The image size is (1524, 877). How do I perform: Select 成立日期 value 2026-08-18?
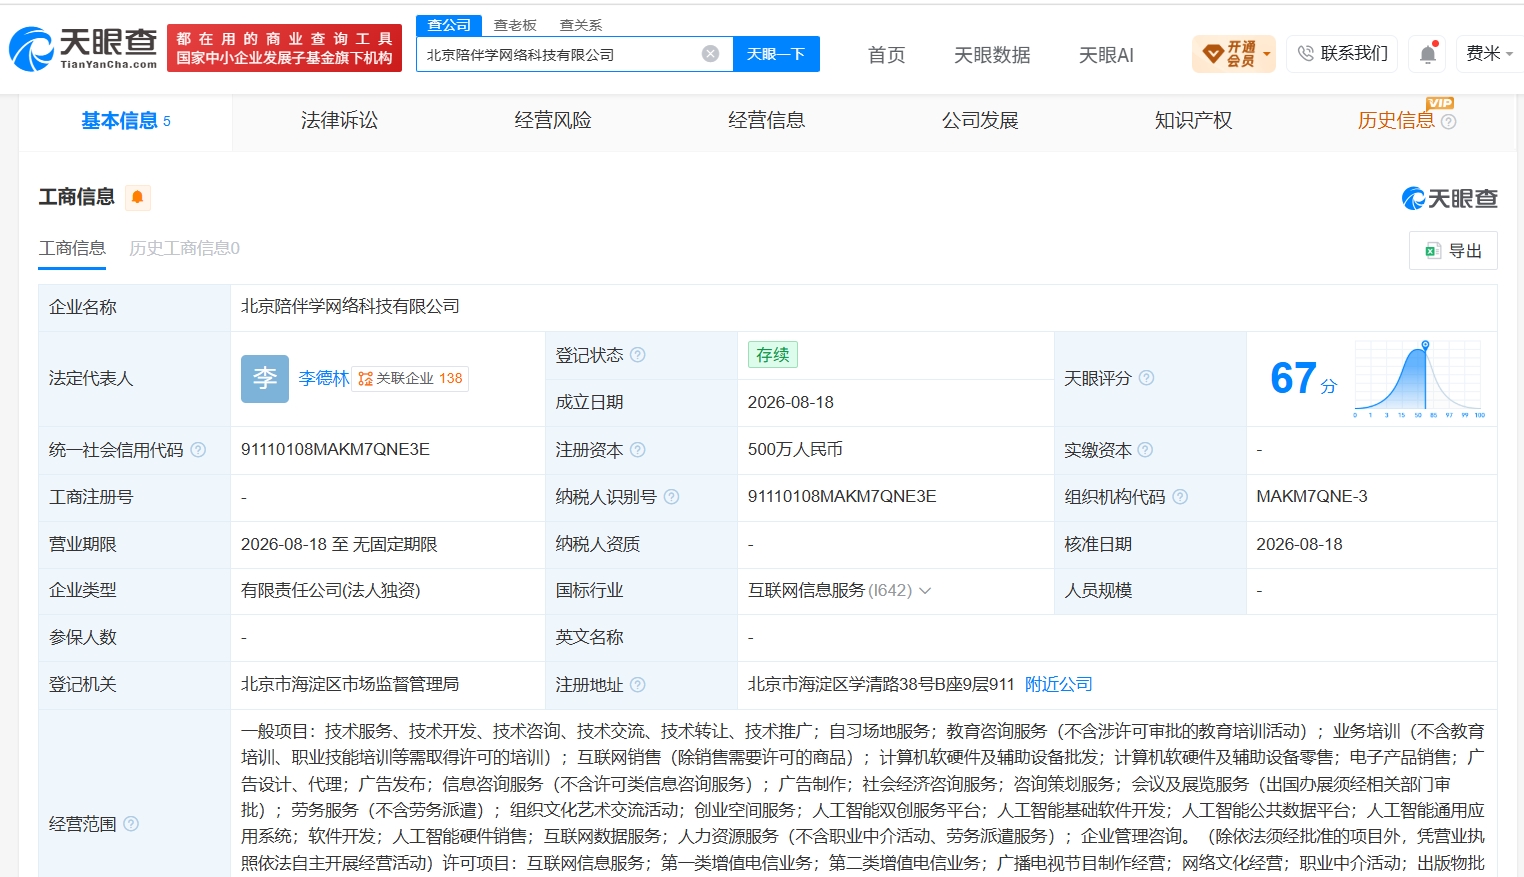[x=791, y=402]
